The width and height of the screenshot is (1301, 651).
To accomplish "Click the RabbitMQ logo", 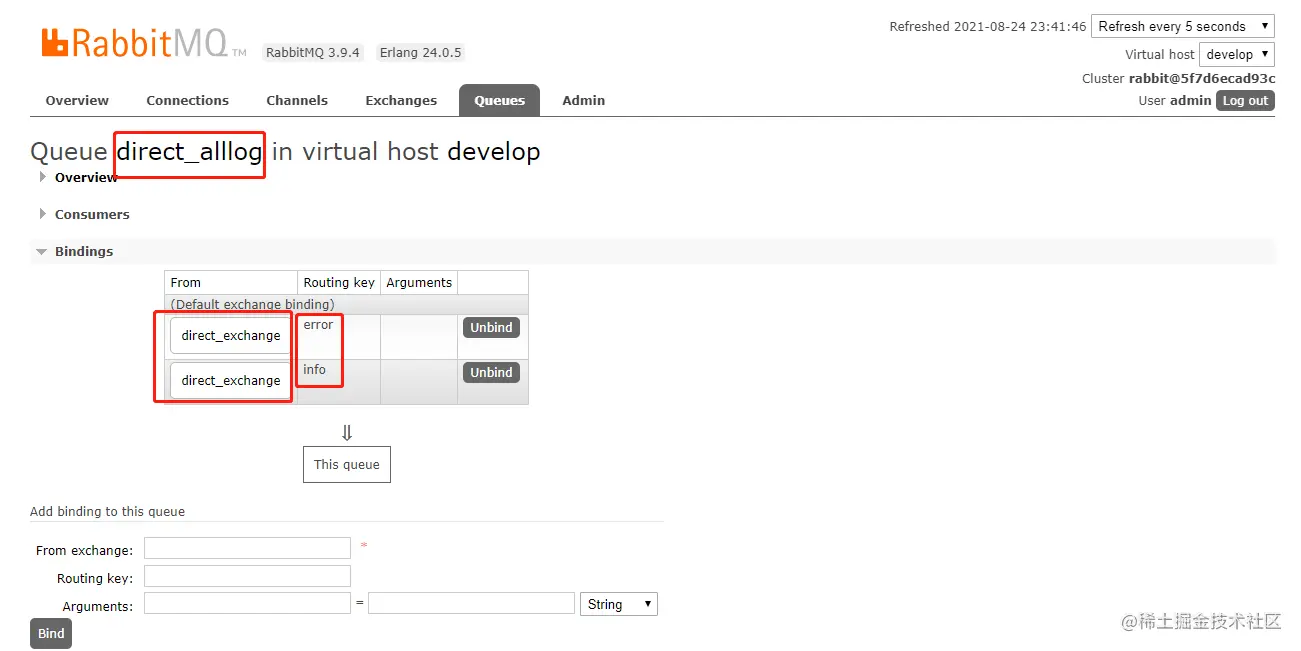I will (143, 43).
